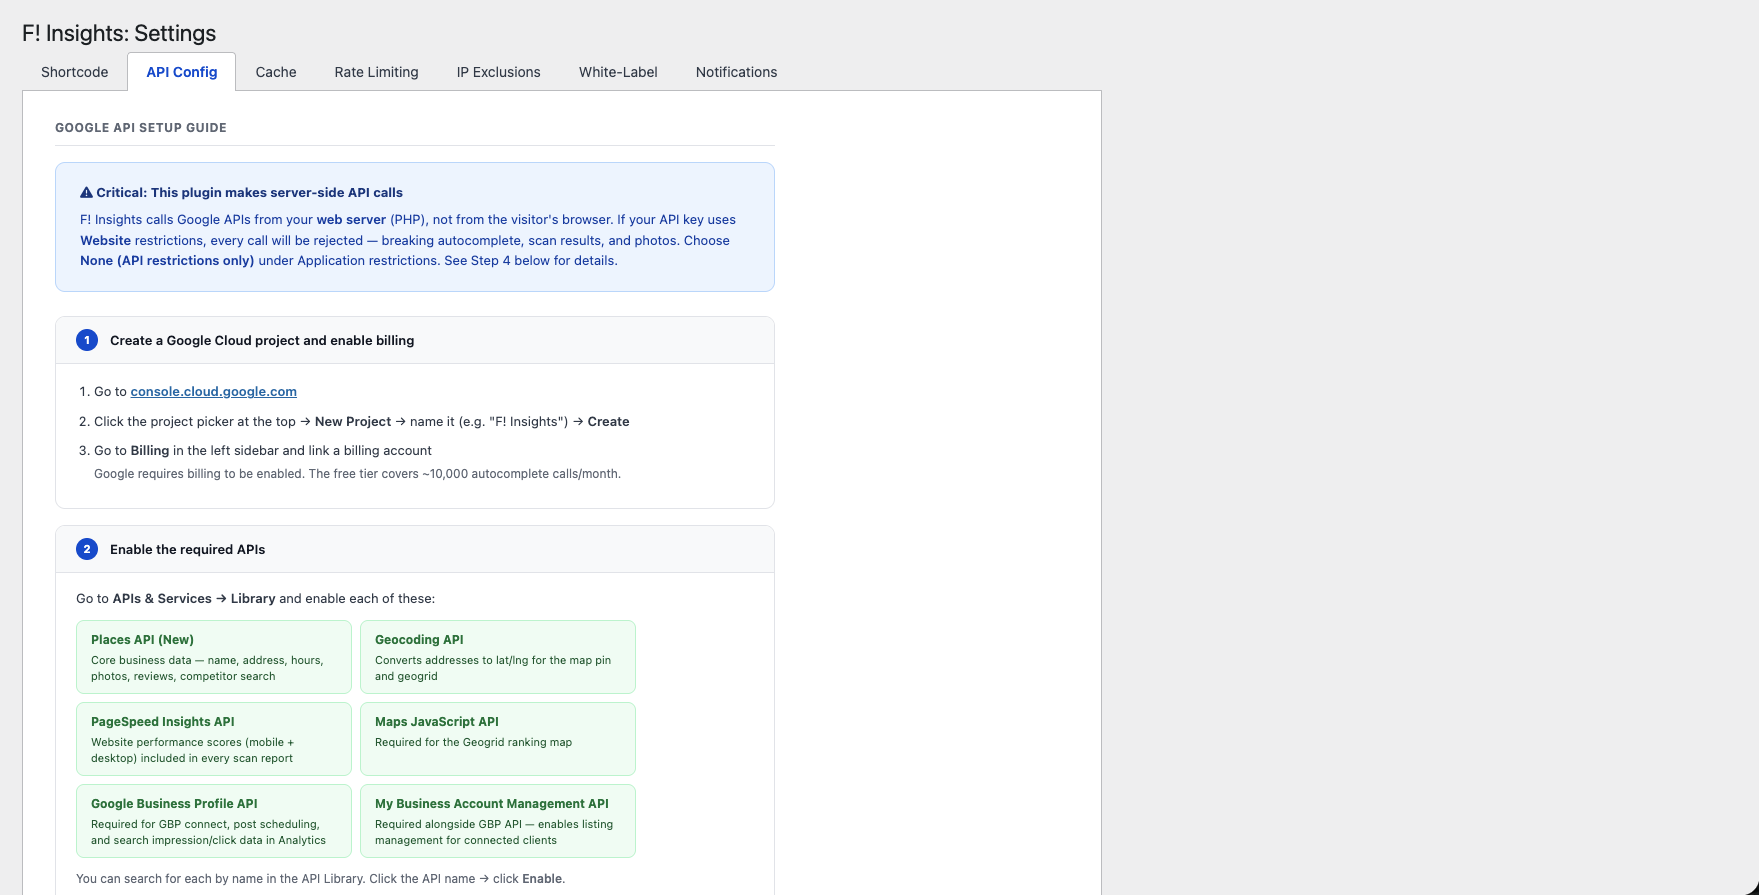Click the 'None (API restrictions only)' bold text
Screen dimensions: 1759x895
point(167,260)
